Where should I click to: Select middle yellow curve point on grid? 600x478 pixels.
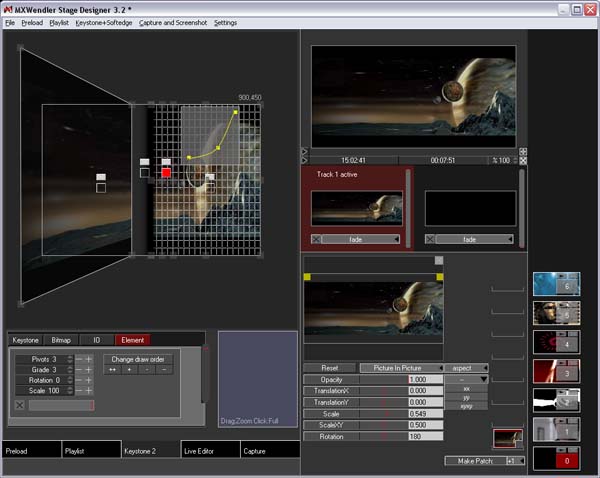(218, 147)
